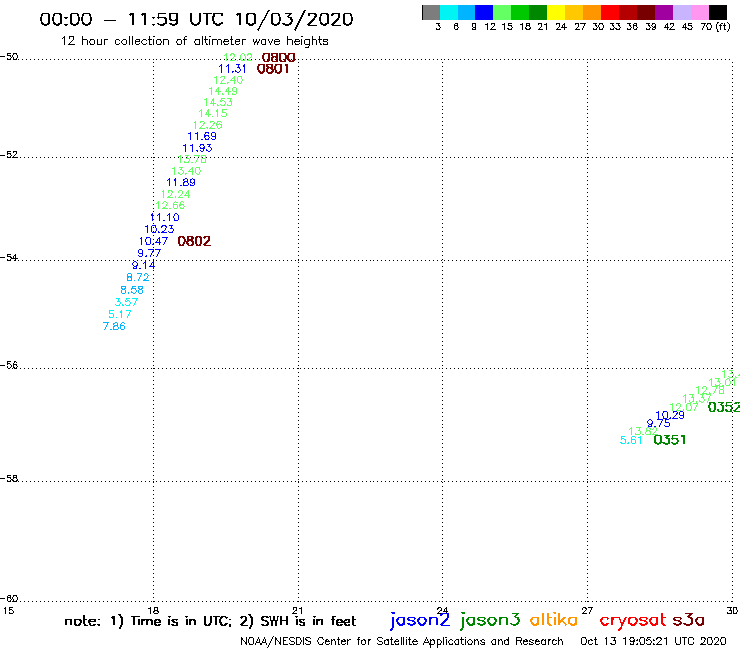Click the gray swatch in the color scale

[431, 12]
